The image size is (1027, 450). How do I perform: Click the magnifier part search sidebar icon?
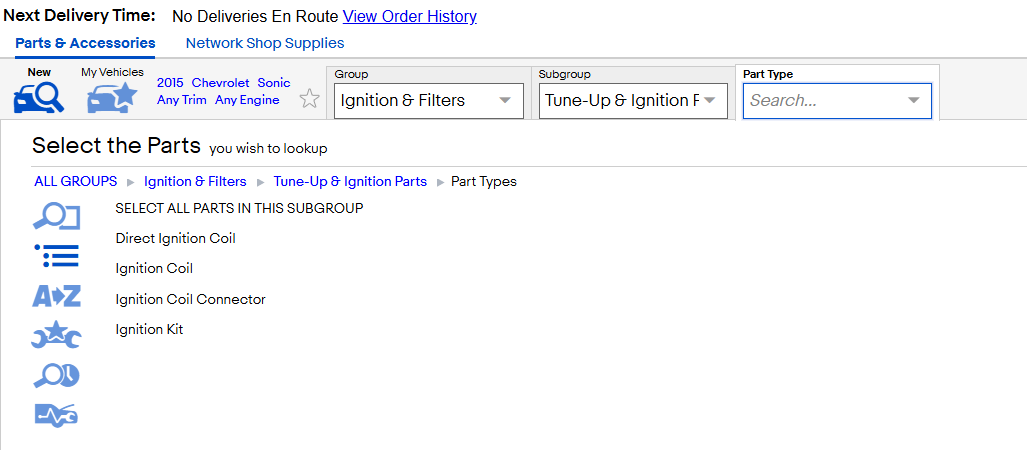[x=56, y=217]
